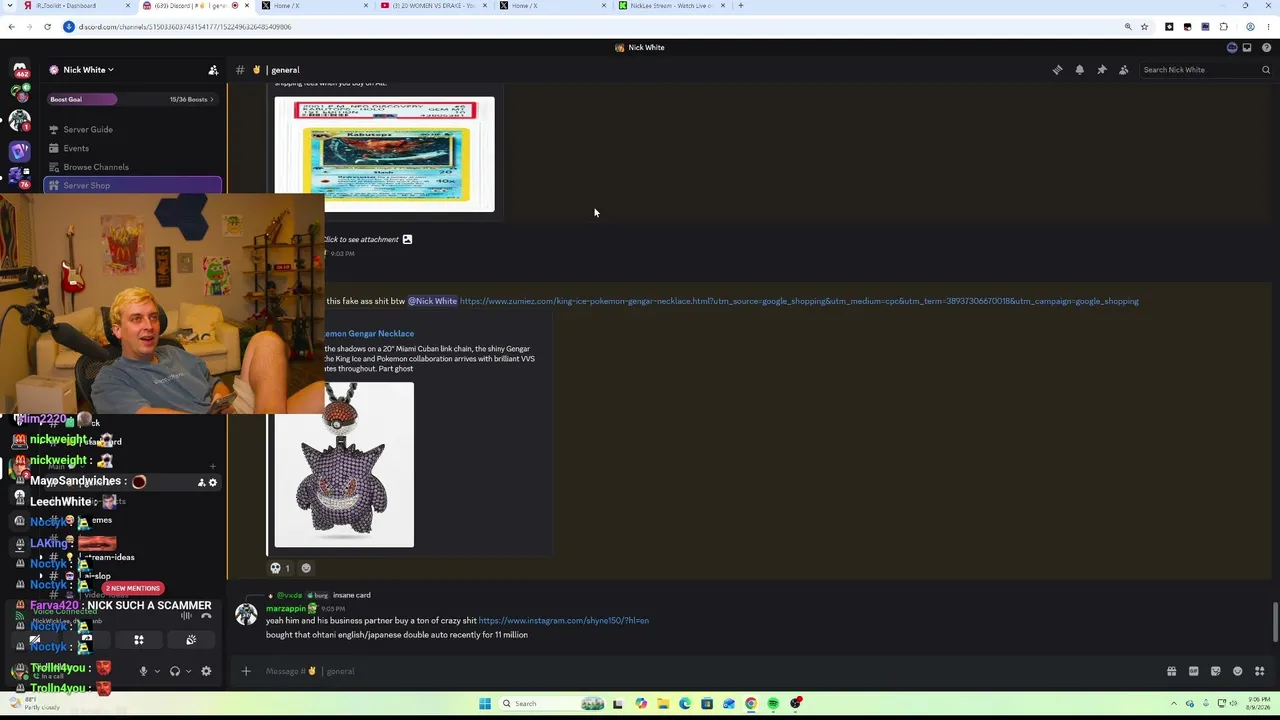Reload the page in Chrome
The height and width of the screenshot is (720, 1280).
47,27
